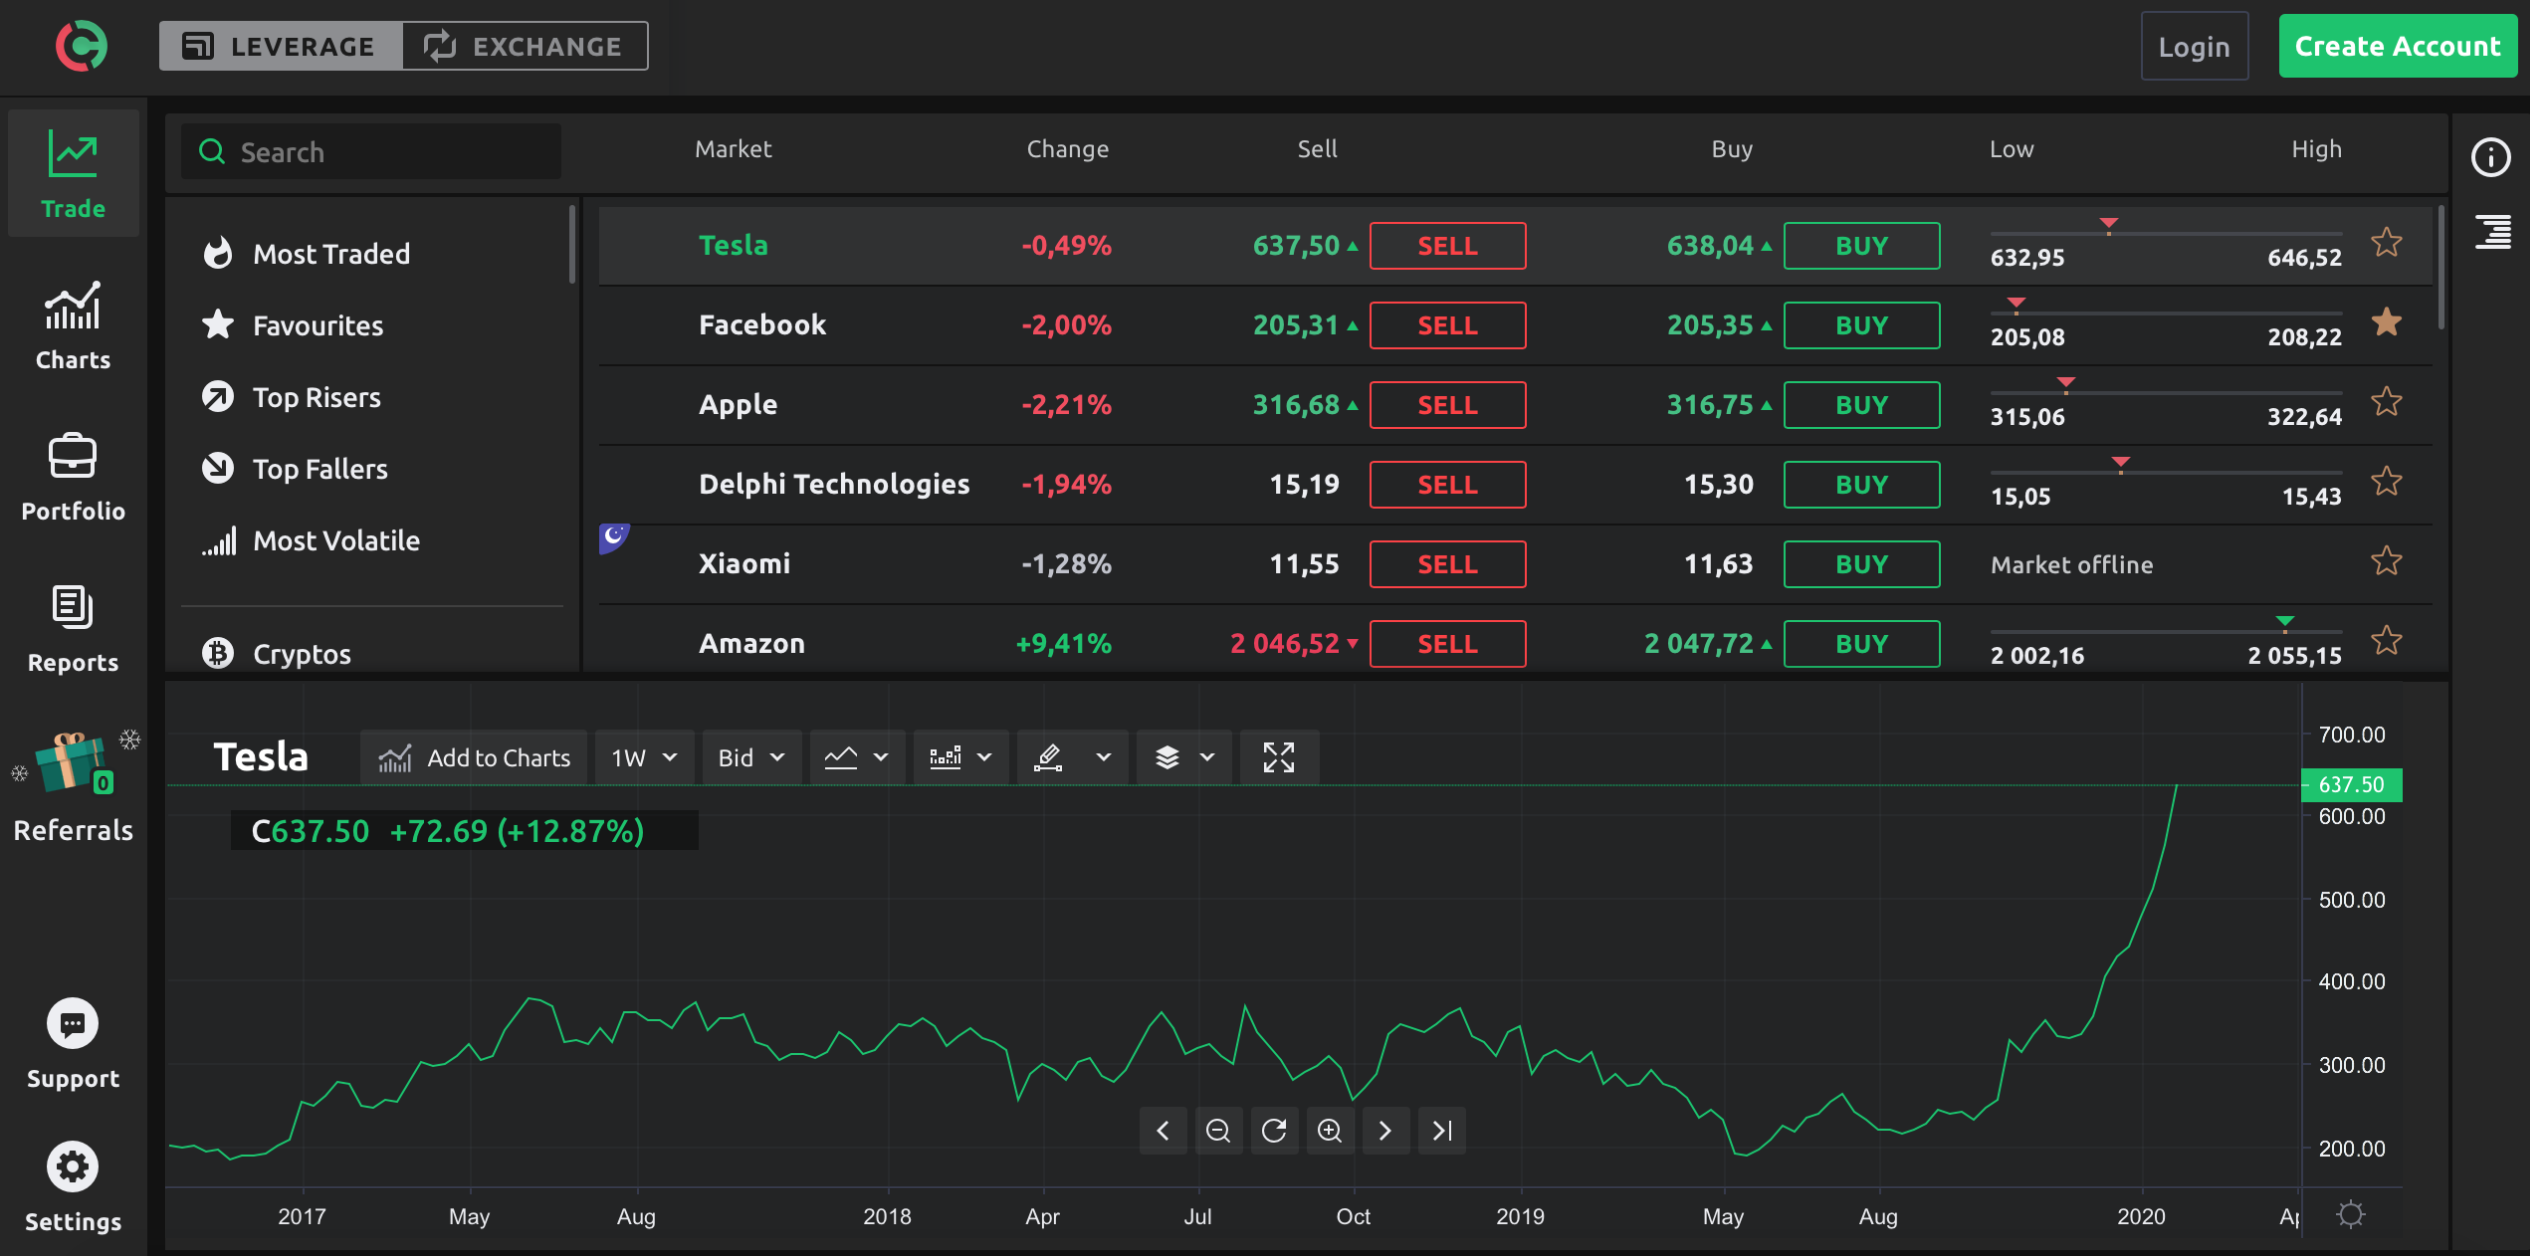Image resolution: width=2530 pixels, height=1256 pixels.
Task: Zoom in the chart
Action: pyautogui.click(x=1330, y=1131)
